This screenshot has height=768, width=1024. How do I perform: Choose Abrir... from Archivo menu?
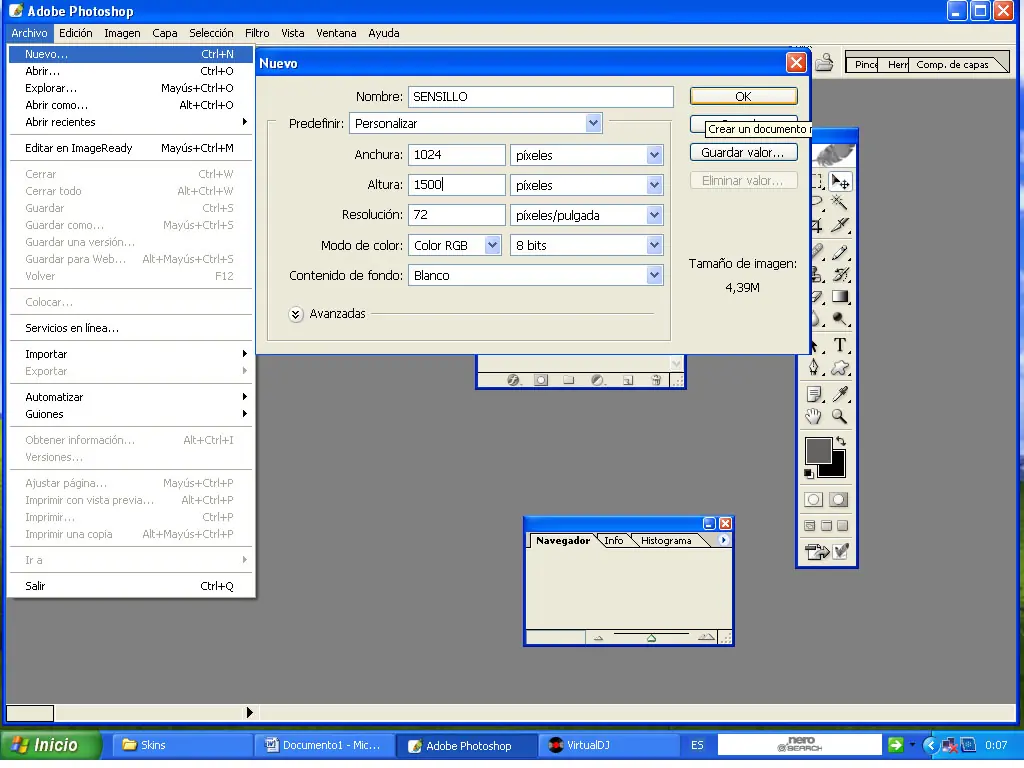coord(129,71)
